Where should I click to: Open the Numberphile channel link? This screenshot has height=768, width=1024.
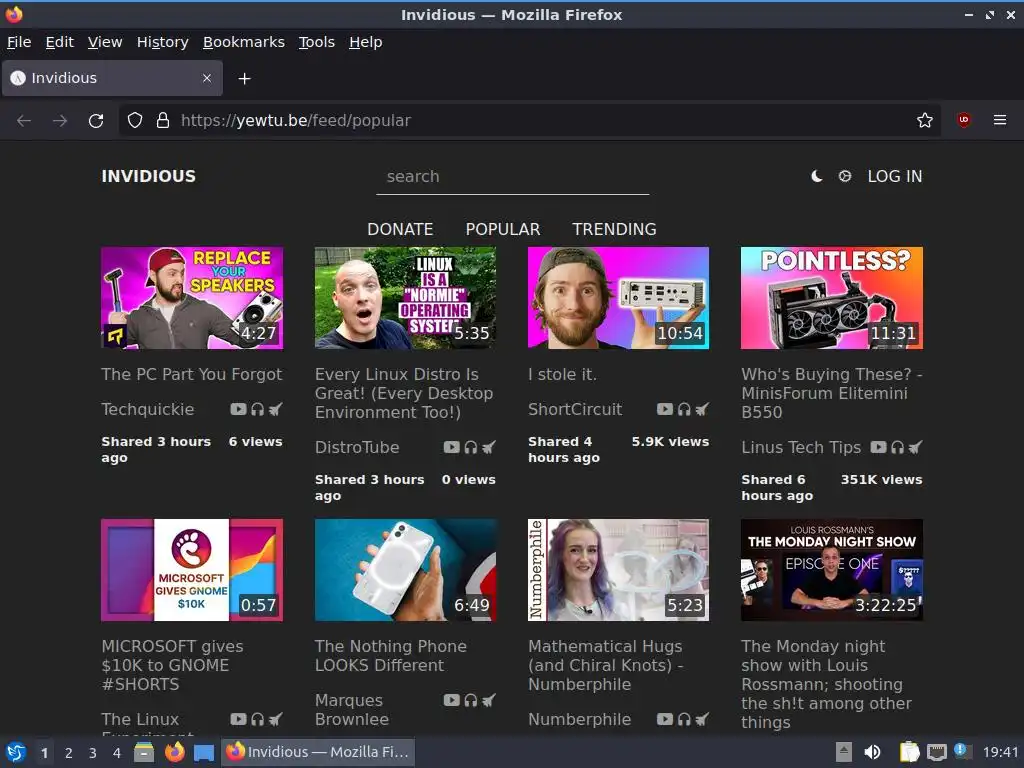[579, 719]
